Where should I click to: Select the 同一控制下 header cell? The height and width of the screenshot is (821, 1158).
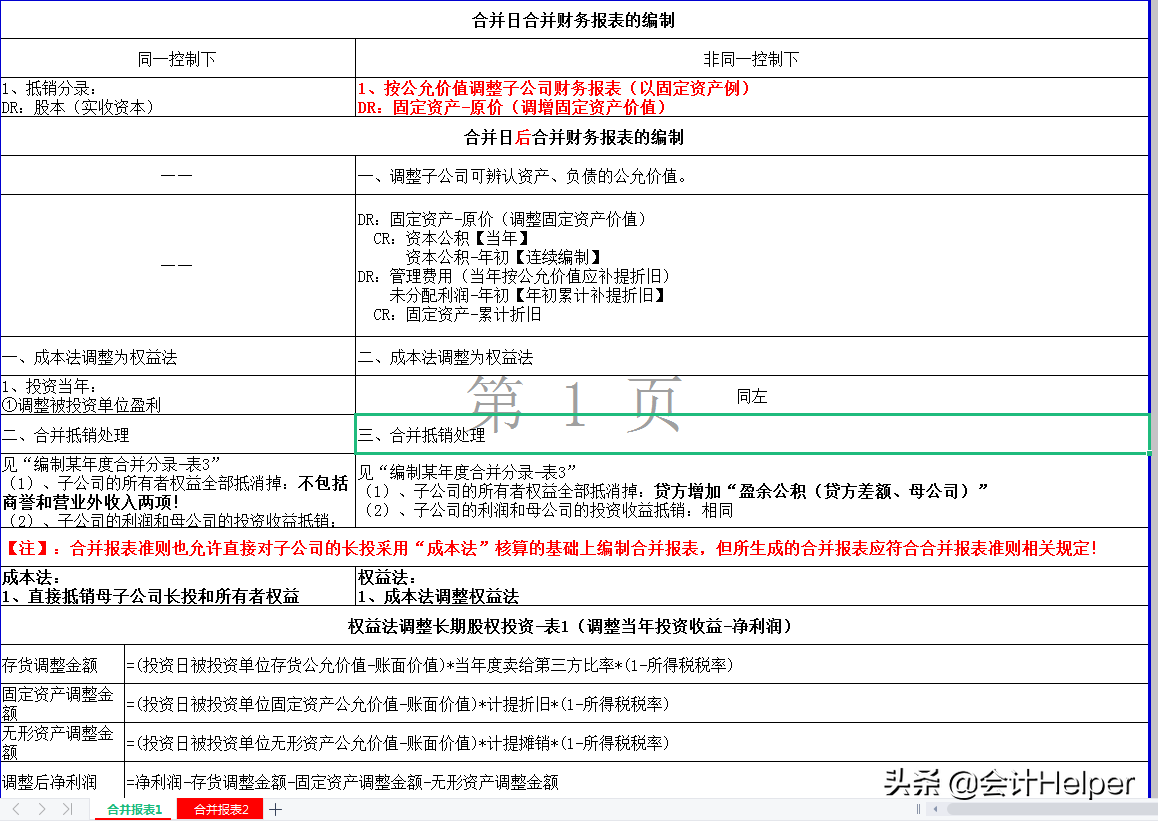click(x=176, y=58)
